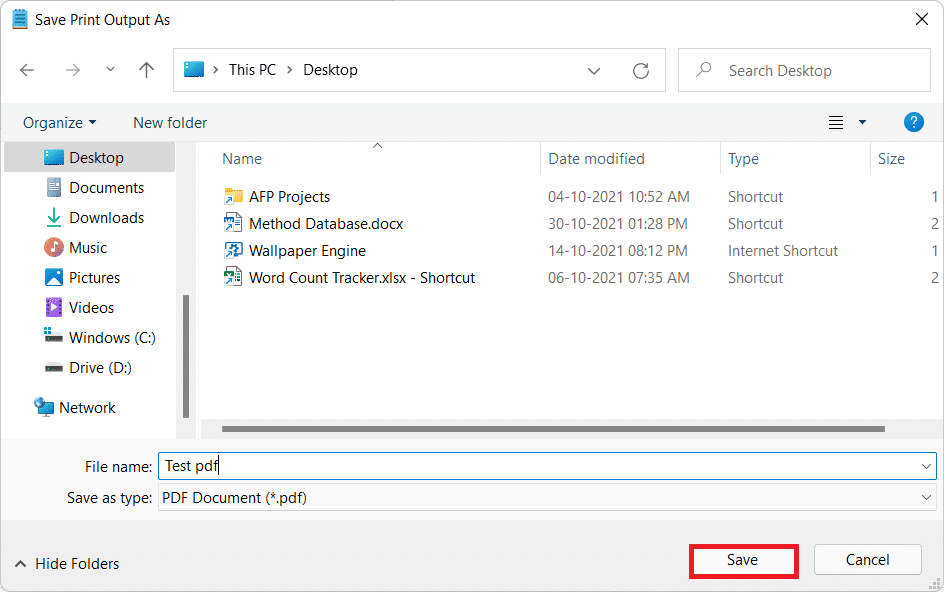Go forward using the right arrow
Image resolution: width=944 pixels, height=592 pixels.
pyautogui.click(x=73, y=70)
